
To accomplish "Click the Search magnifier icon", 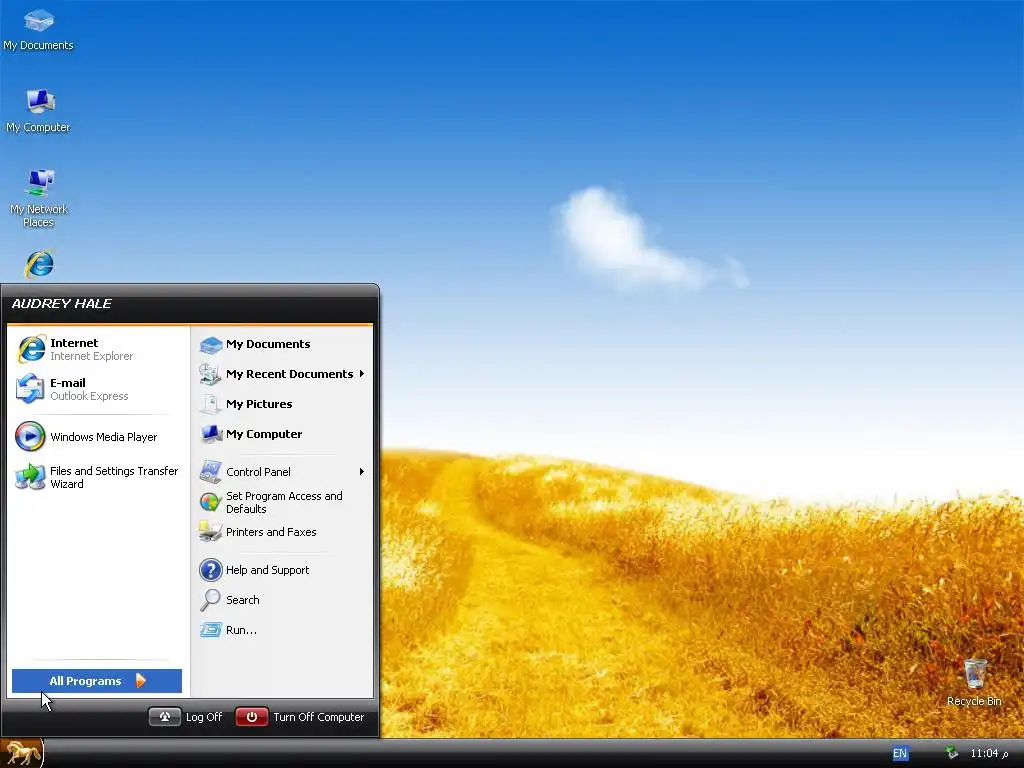I will pyautogui.click(x=210, y=600).
